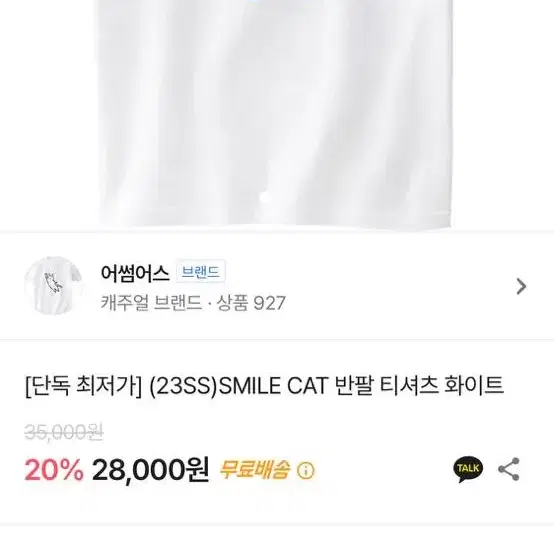Tap the (23SS) season text in title

(x=183, y=386)
